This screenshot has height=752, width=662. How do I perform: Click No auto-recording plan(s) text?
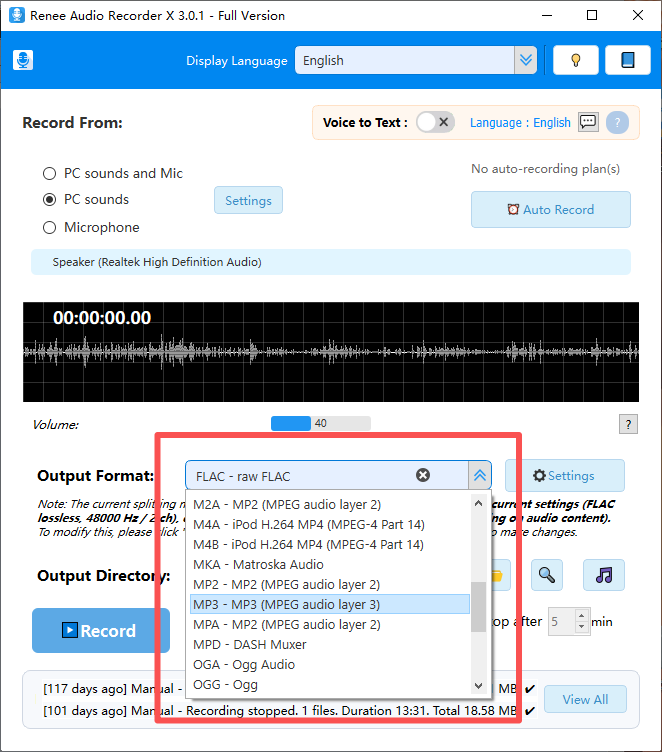tap(545, 169)
